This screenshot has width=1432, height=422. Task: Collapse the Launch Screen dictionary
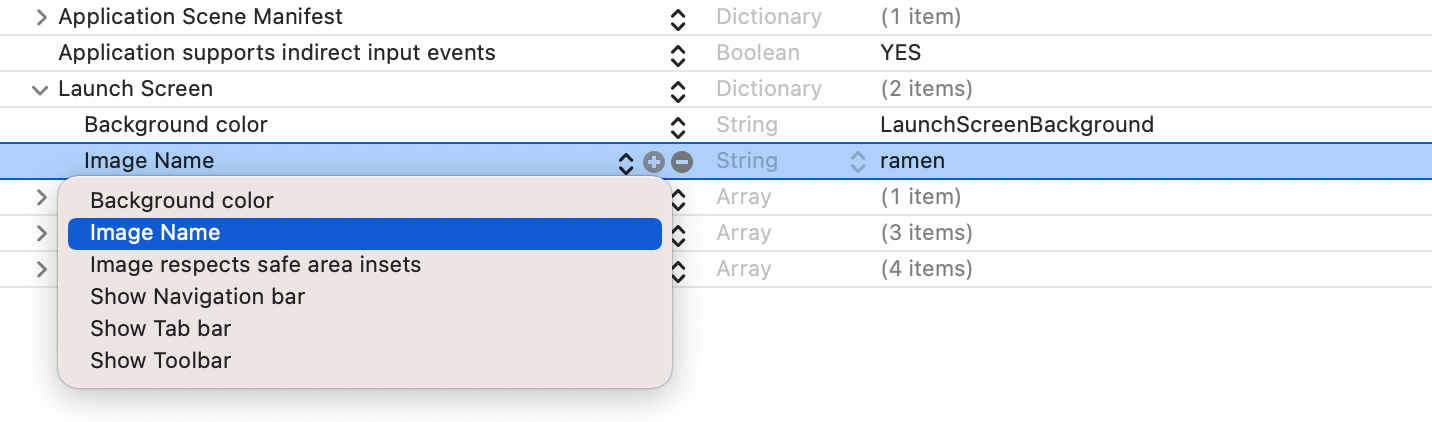click(x=41, y=90)
